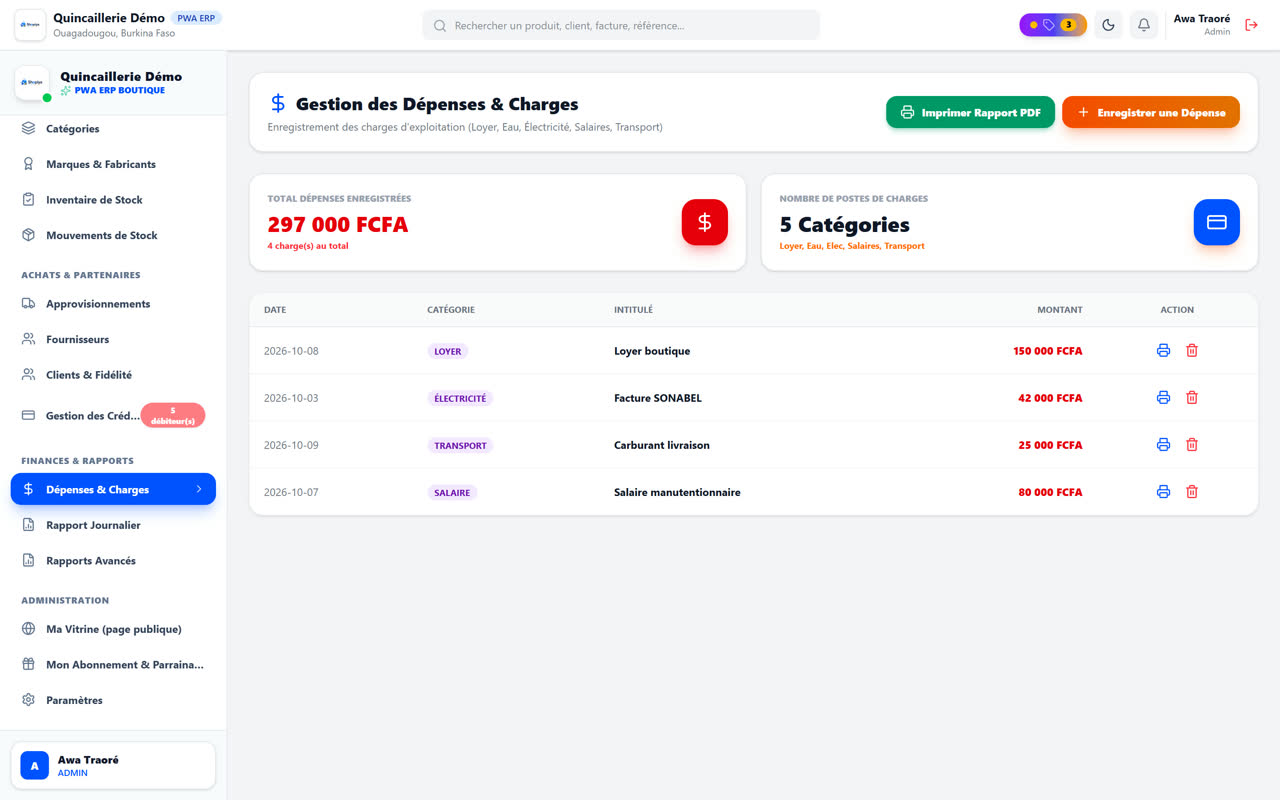Screen dimensions: 1280x800
Task: Open notifications bell in the top bar
Action: 1144,25
